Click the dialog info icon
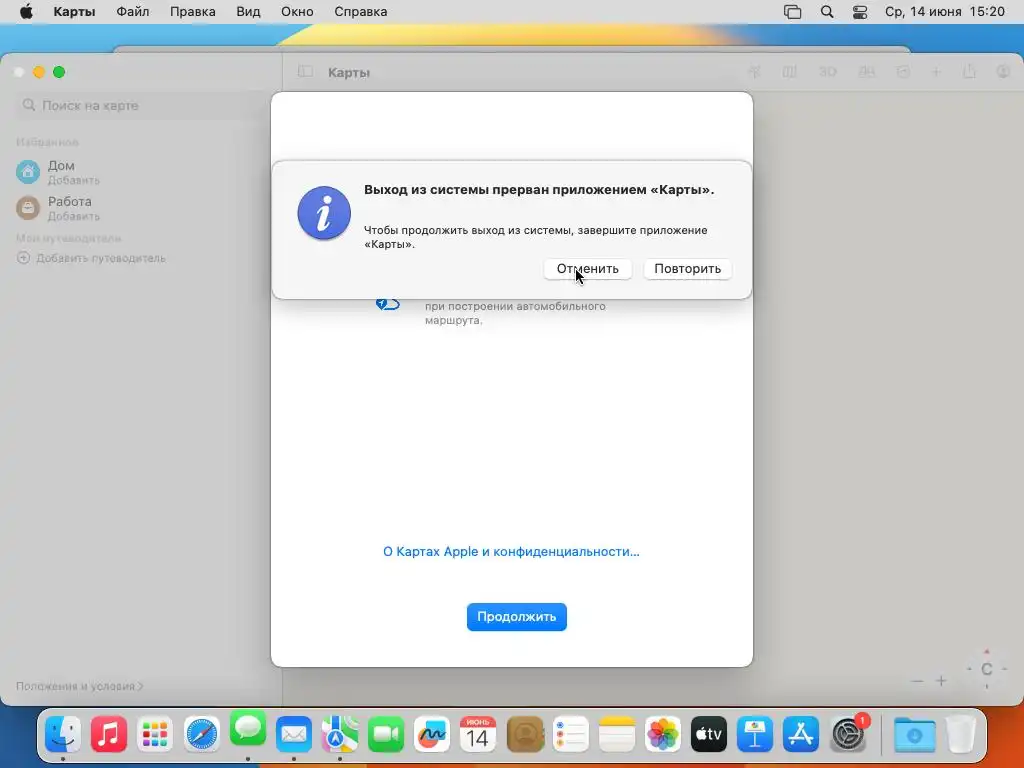The width and height of the screenshot is (1024, 768). tap(324, 214)
